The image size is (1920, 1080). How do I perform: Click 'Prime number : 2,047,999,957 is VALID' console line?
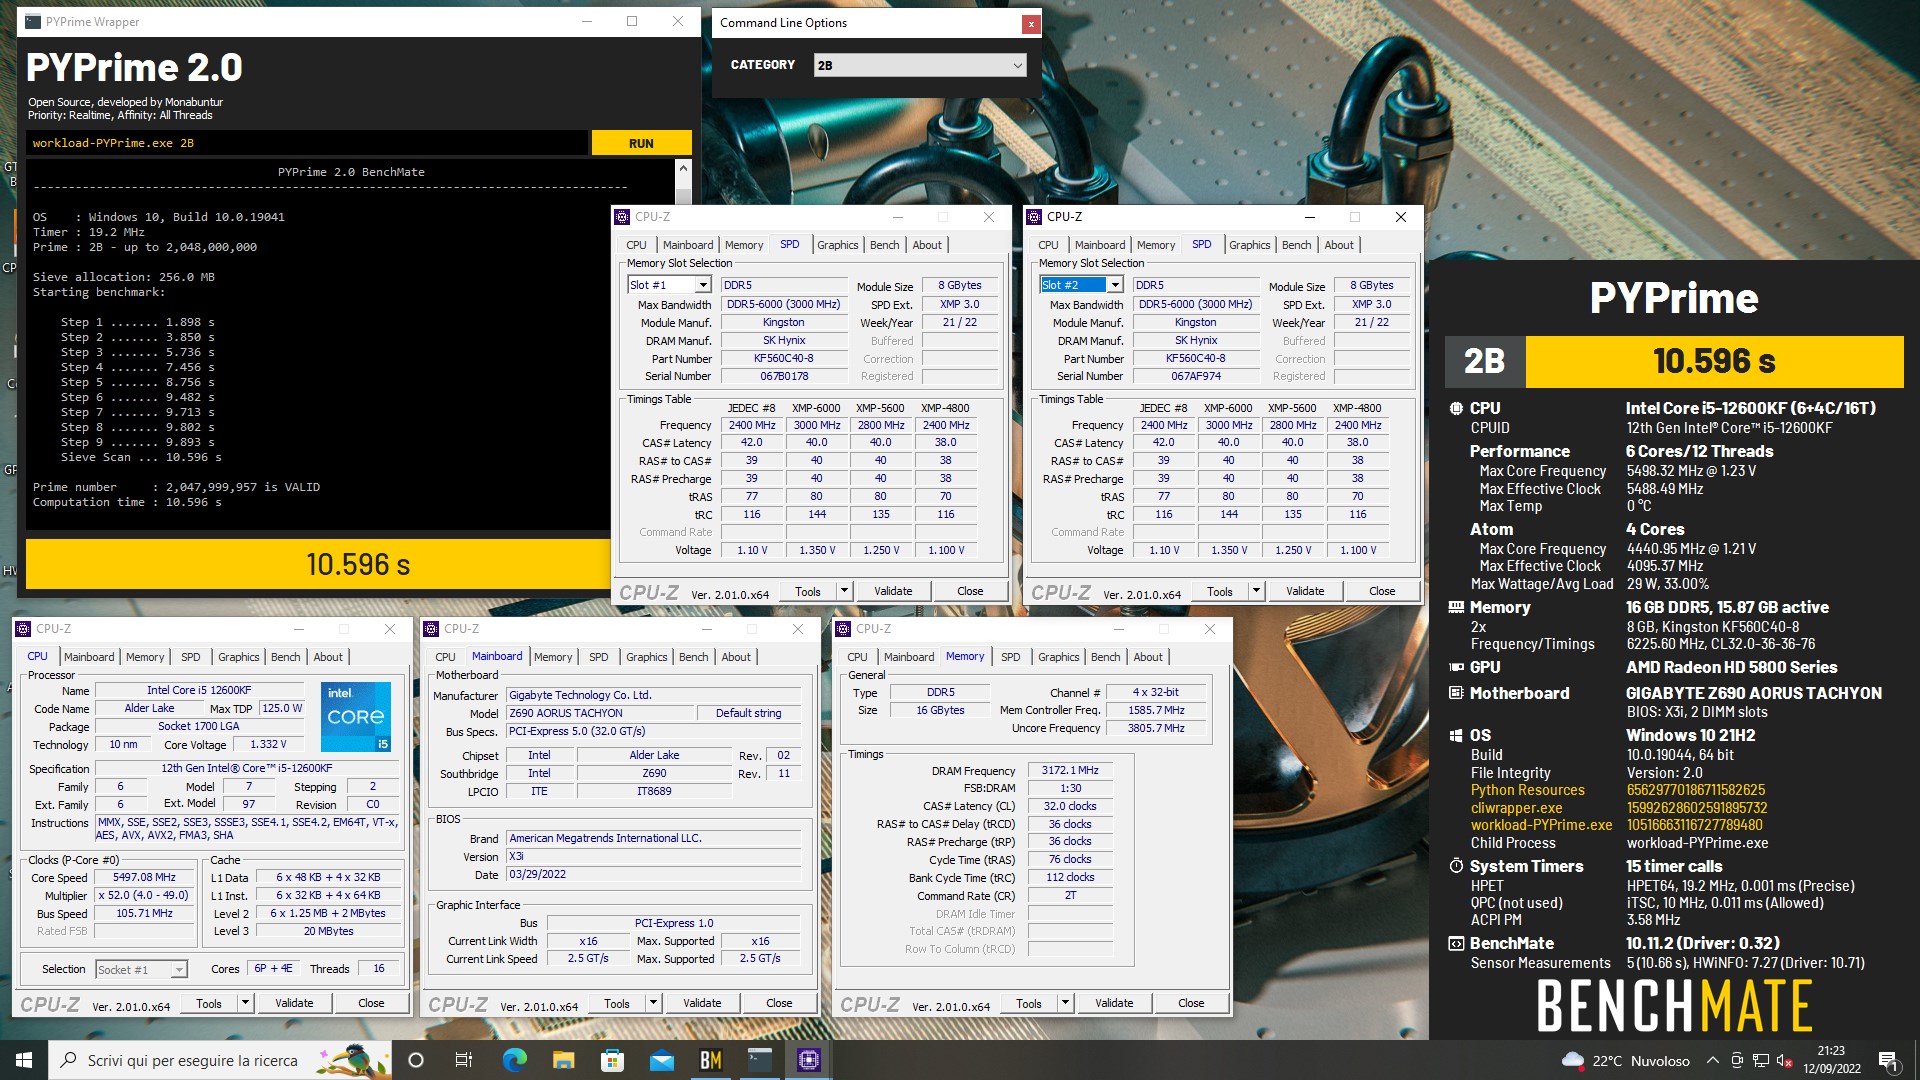pyautogui.click(x=176, y=487)
